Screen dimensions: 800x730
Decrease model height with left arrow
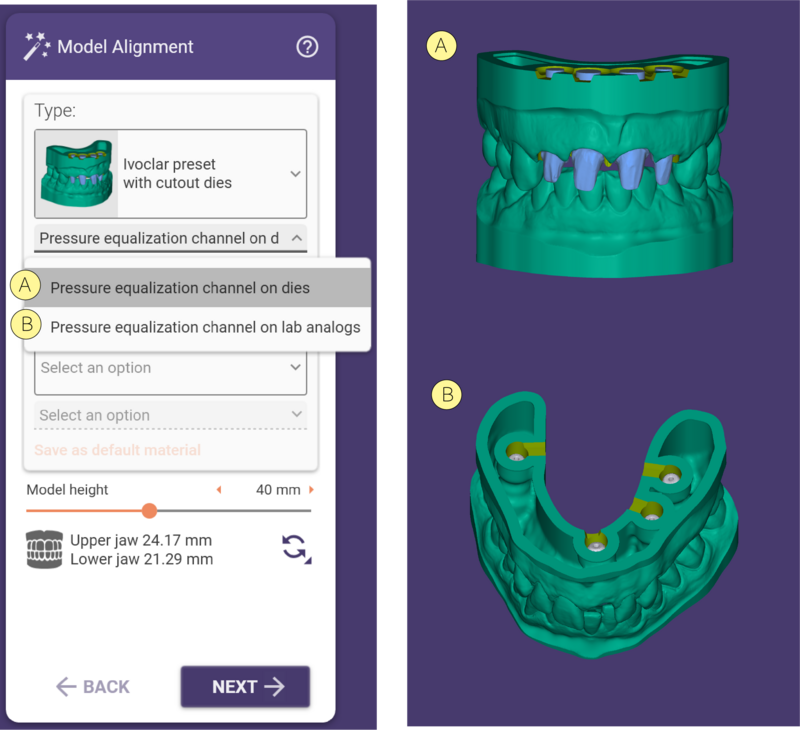pos(219,490)
